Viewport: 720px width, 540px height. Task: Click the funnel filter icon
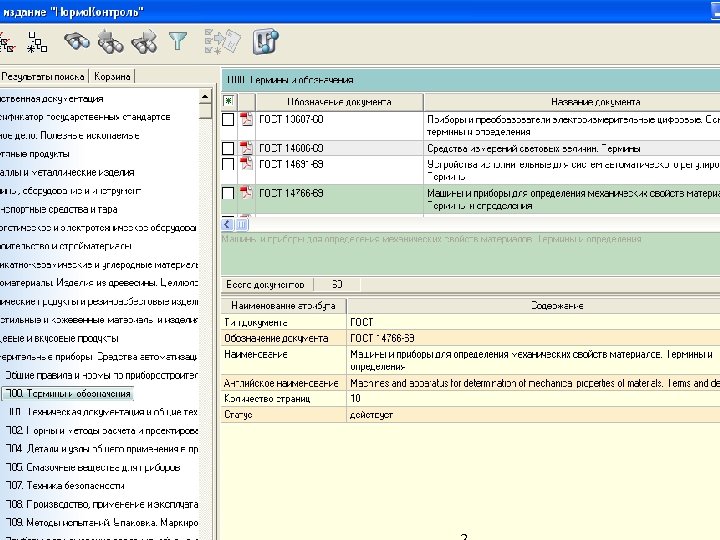coord(178,42)
